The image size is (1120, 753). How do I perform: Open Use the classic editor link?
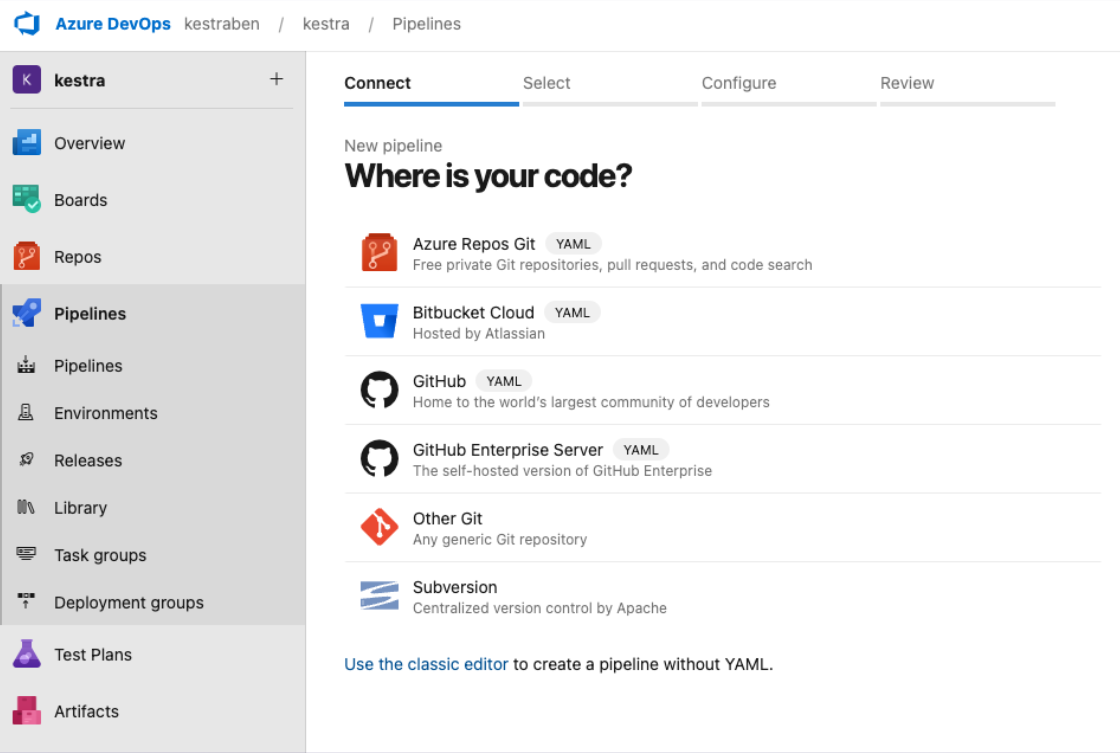[x=426, y=663]
